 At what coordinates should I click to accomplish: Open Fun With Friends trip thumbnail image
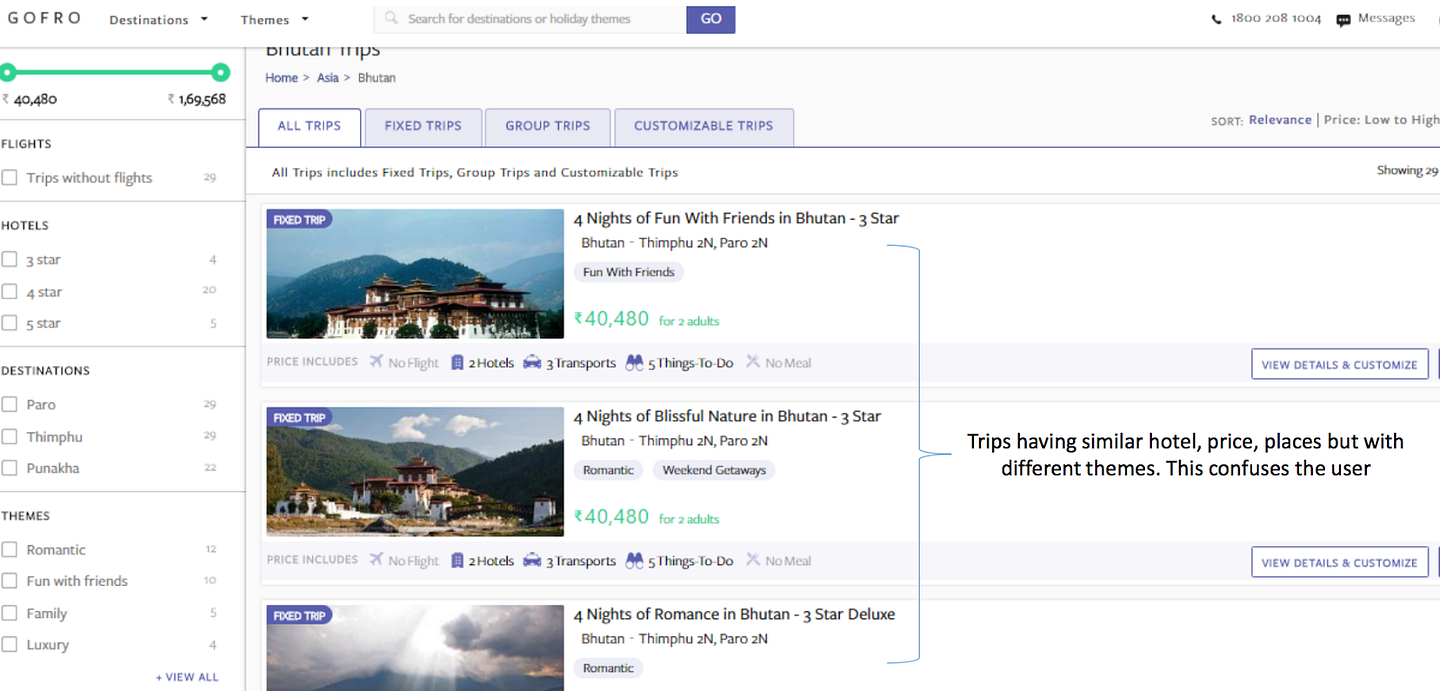(415, 274)
